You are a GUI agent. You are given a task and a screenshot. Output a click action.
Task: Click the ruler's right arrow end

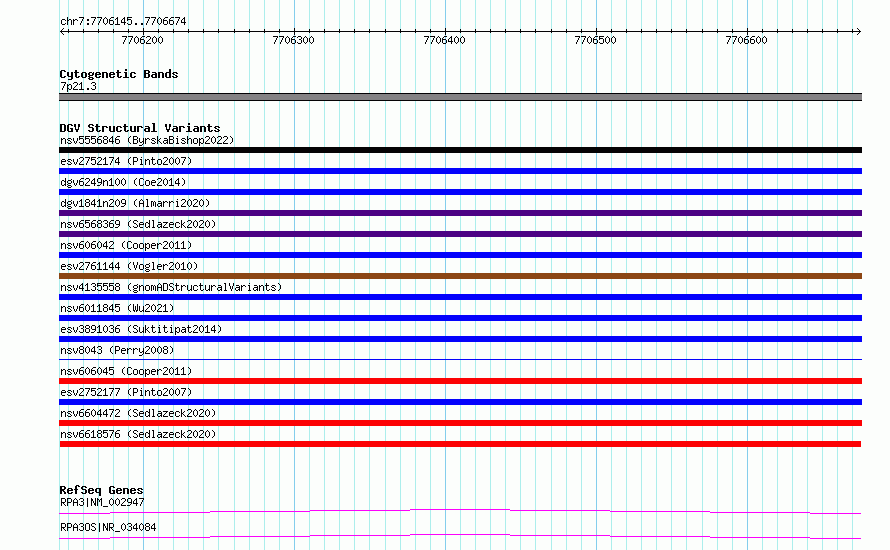858,32
